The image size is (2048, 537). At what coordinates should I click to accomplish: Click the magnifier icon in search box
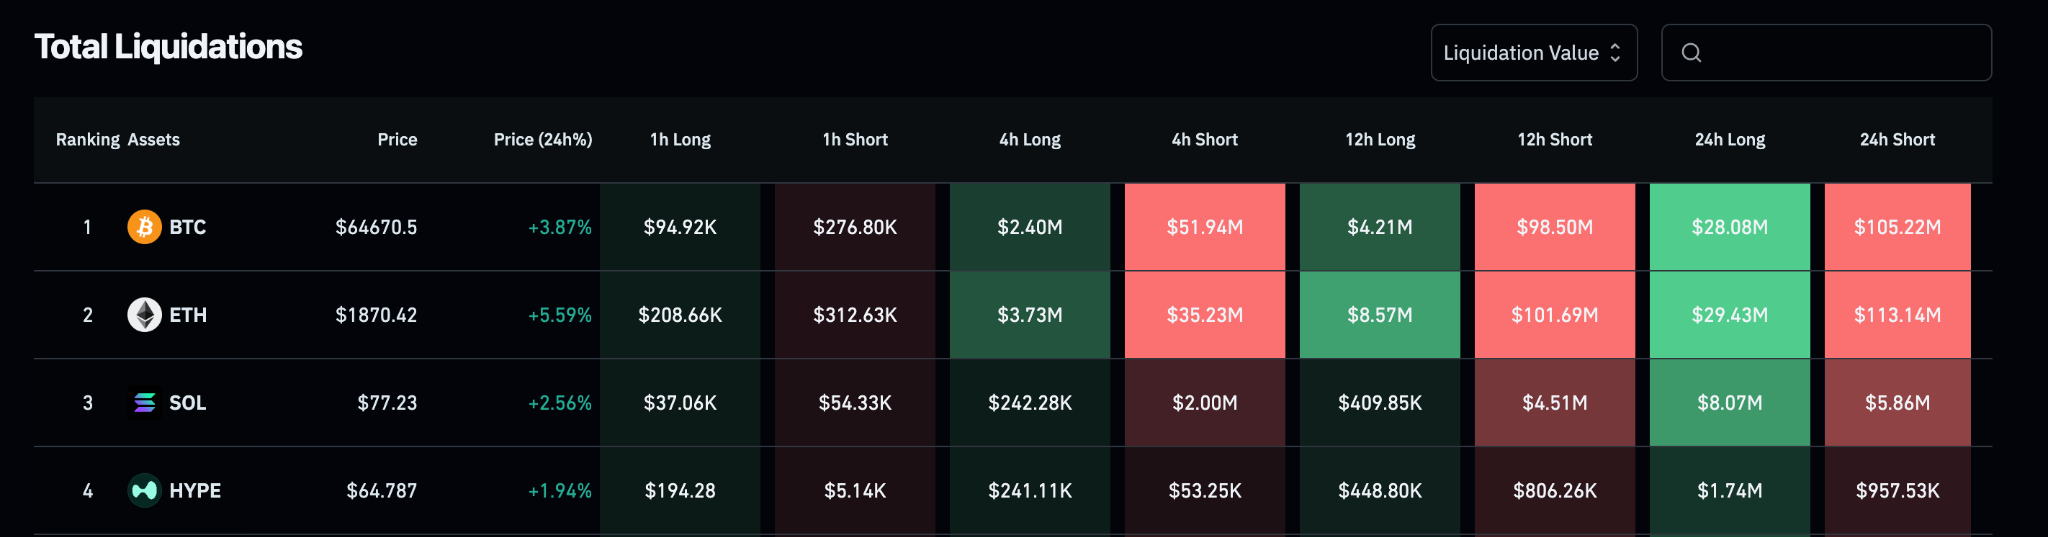pos(1691,53)
